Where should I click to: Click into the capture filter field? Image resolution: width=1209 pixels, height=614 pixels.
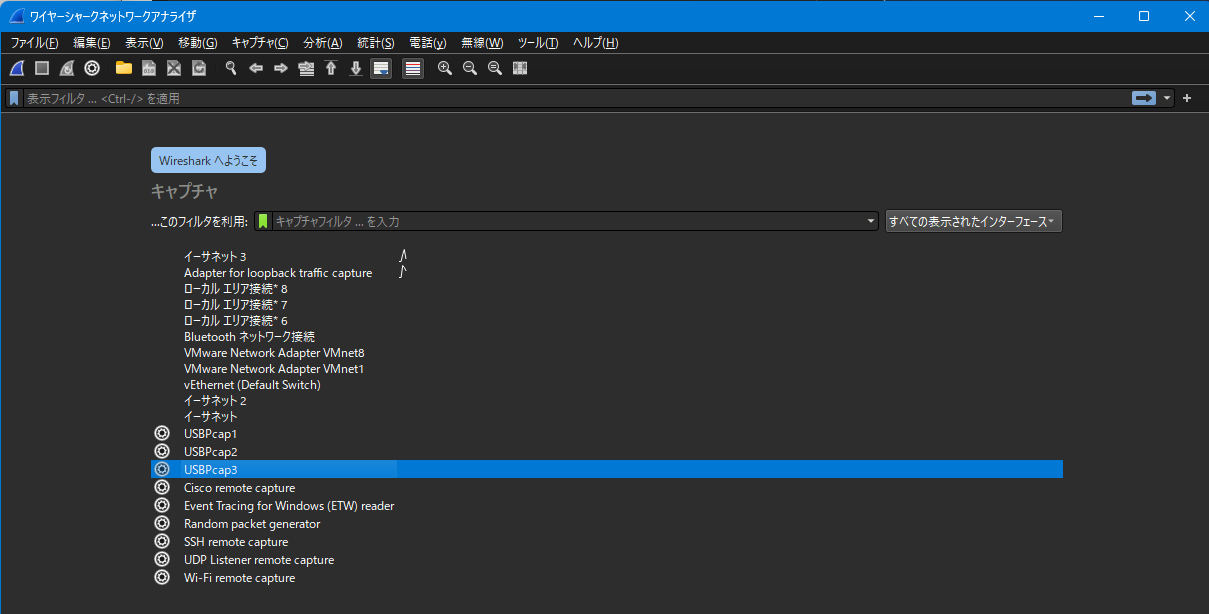[568, 222]
